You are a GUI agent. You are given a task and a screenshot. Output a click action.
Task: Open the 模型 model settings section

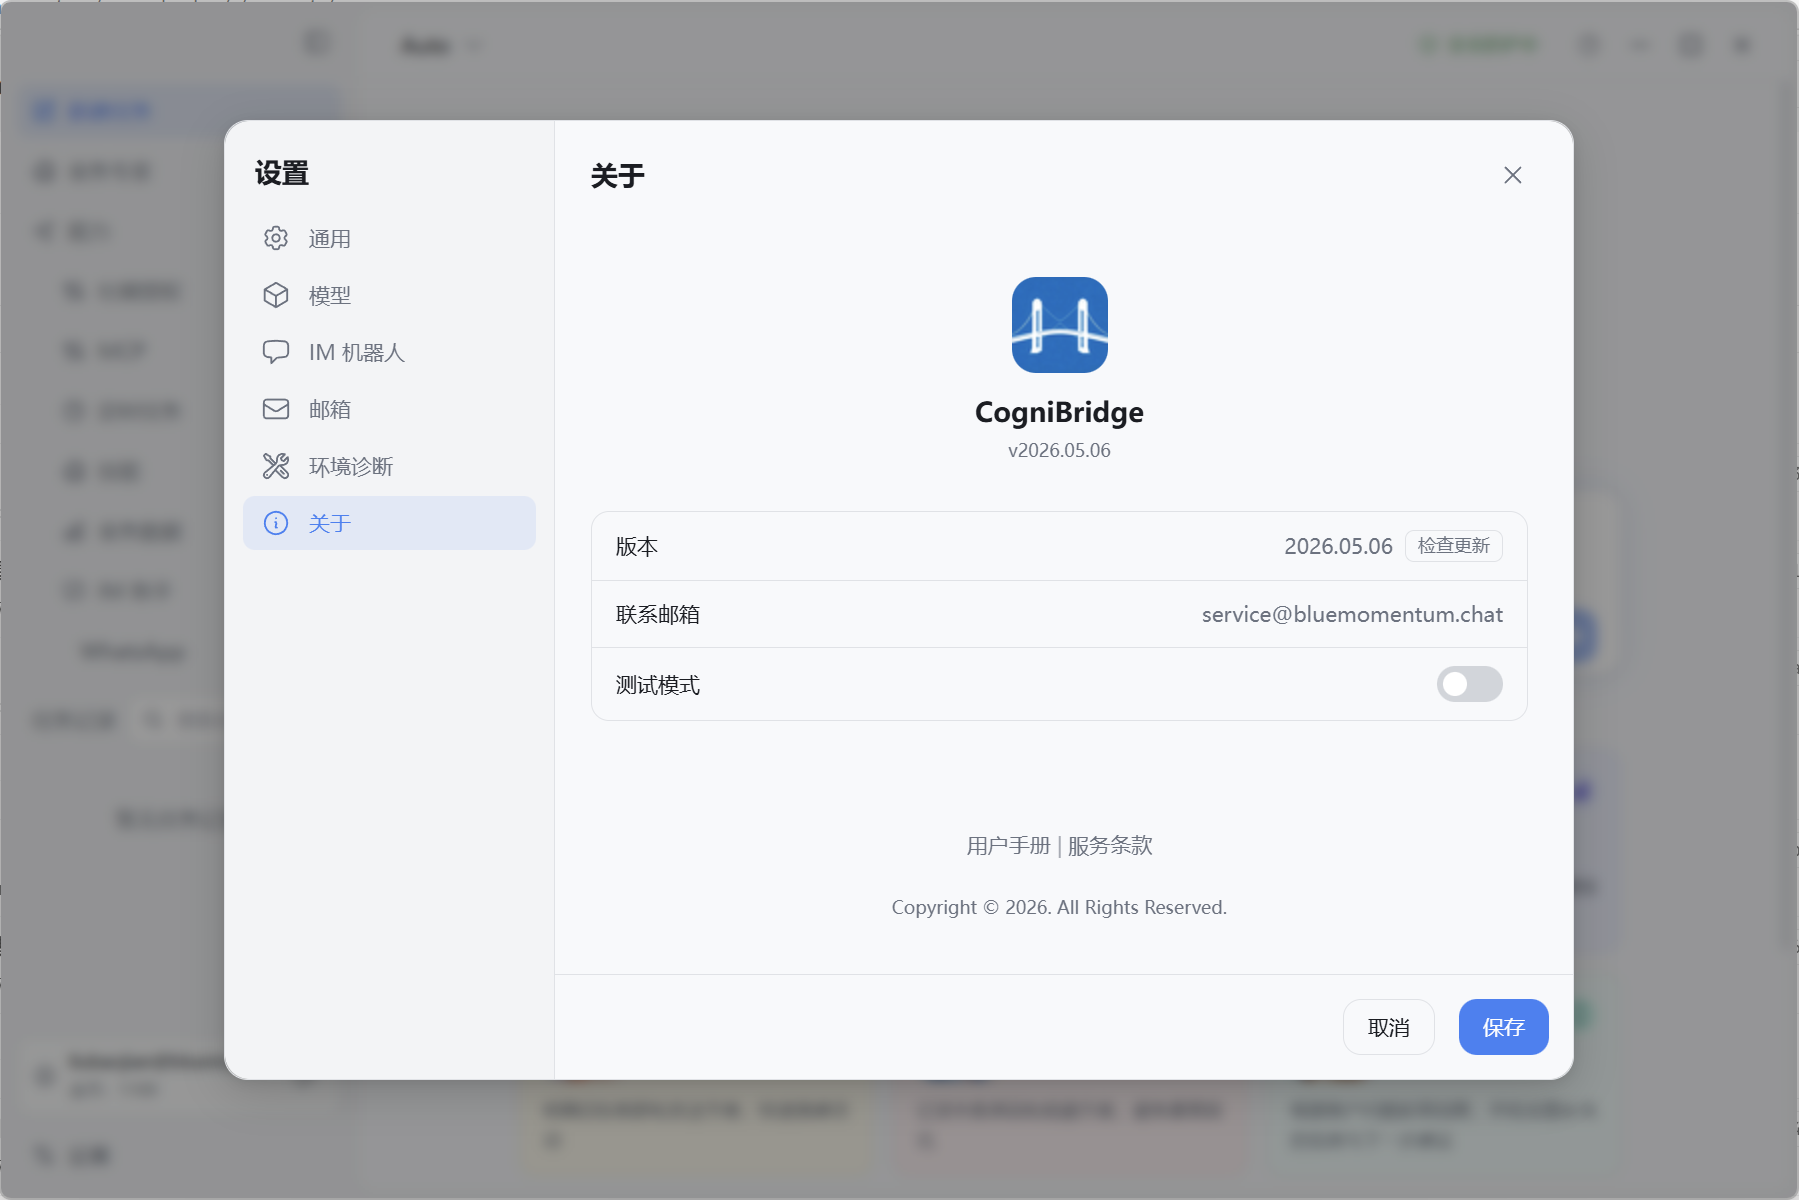click(389, 295)
